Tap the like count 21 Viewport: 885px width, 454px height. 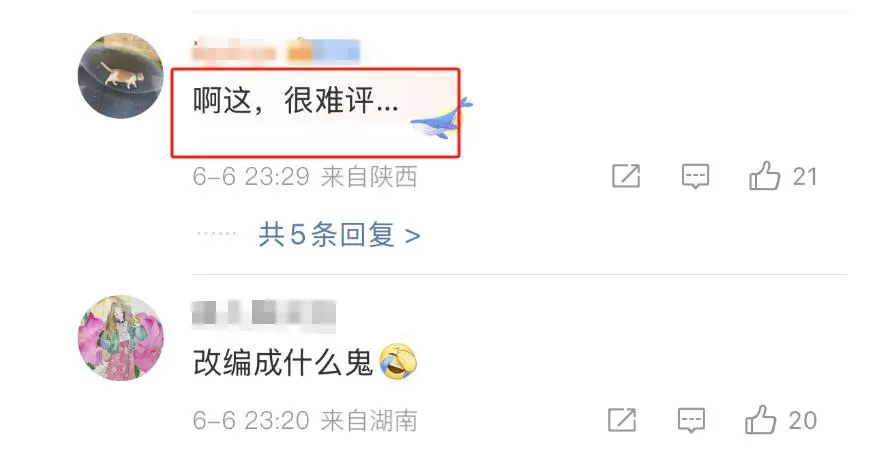point(804,177)
